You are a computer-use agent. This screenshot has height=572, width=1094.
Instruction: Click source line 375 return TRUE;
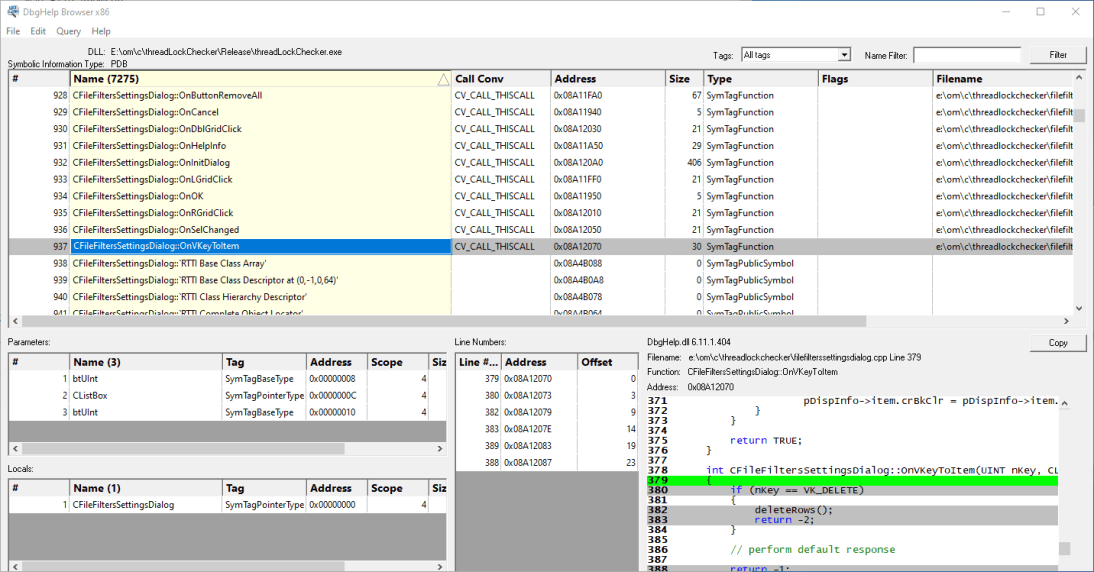(851, 441)
